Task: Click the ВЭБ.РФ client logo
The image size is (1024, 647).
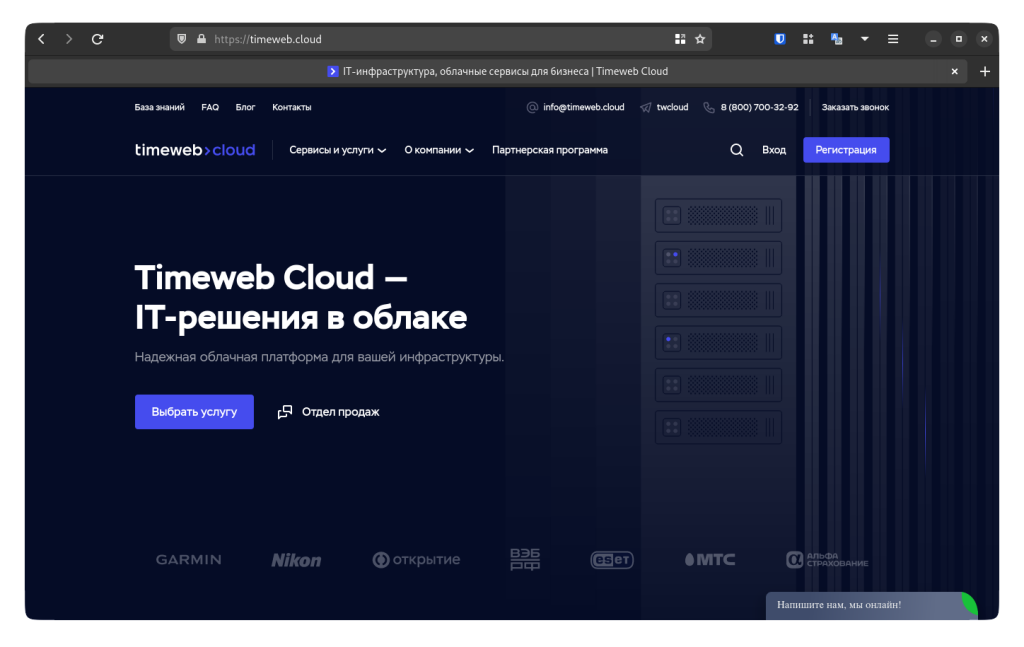Action: pos(525,560)
